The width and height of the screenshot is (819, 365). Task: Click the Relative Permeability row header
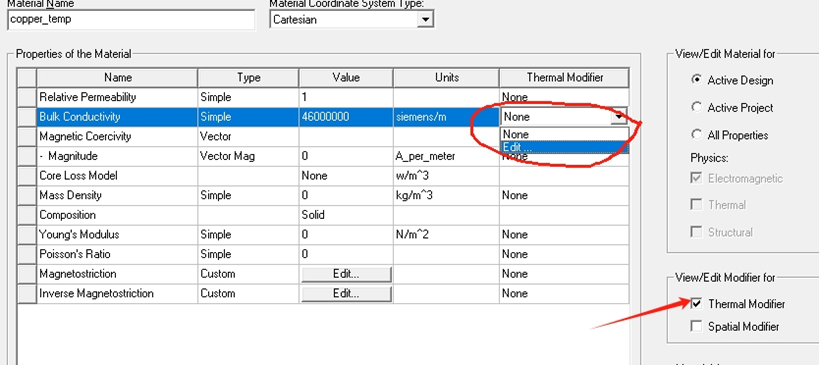[x=27, y=97]
